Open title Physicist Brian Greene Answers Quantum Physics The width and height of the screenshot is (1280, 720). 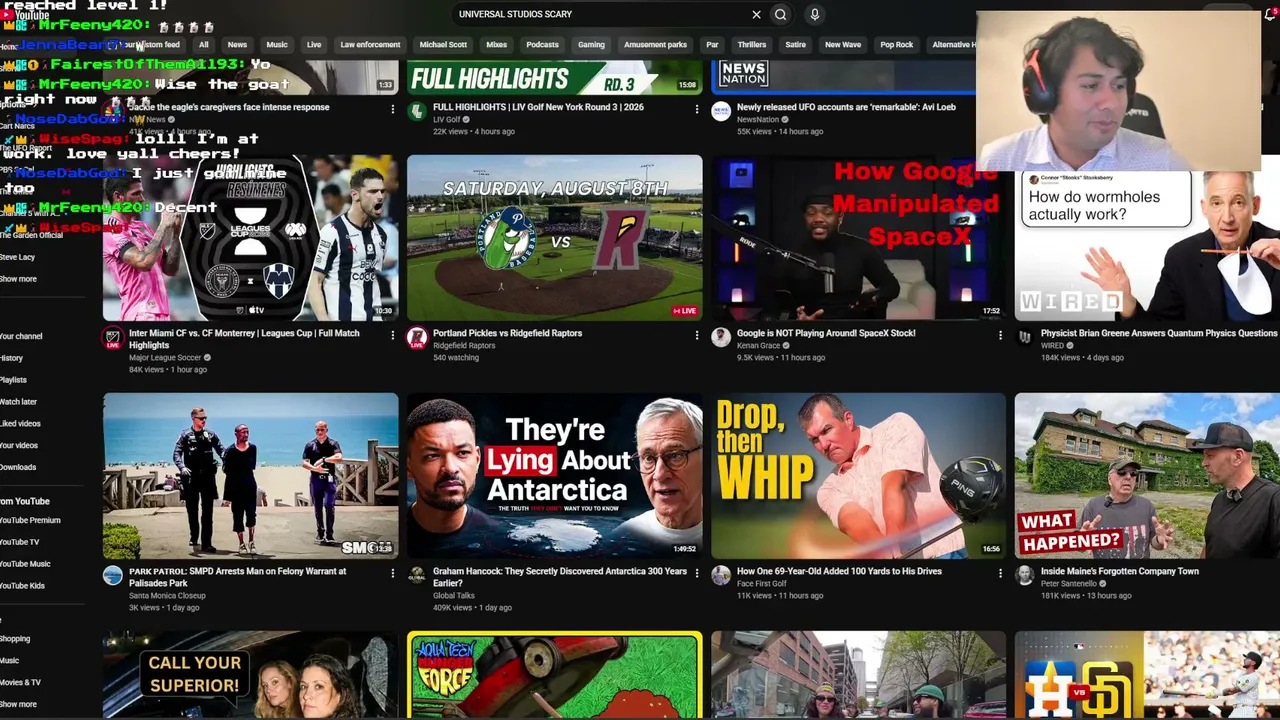click(1159, 333)
